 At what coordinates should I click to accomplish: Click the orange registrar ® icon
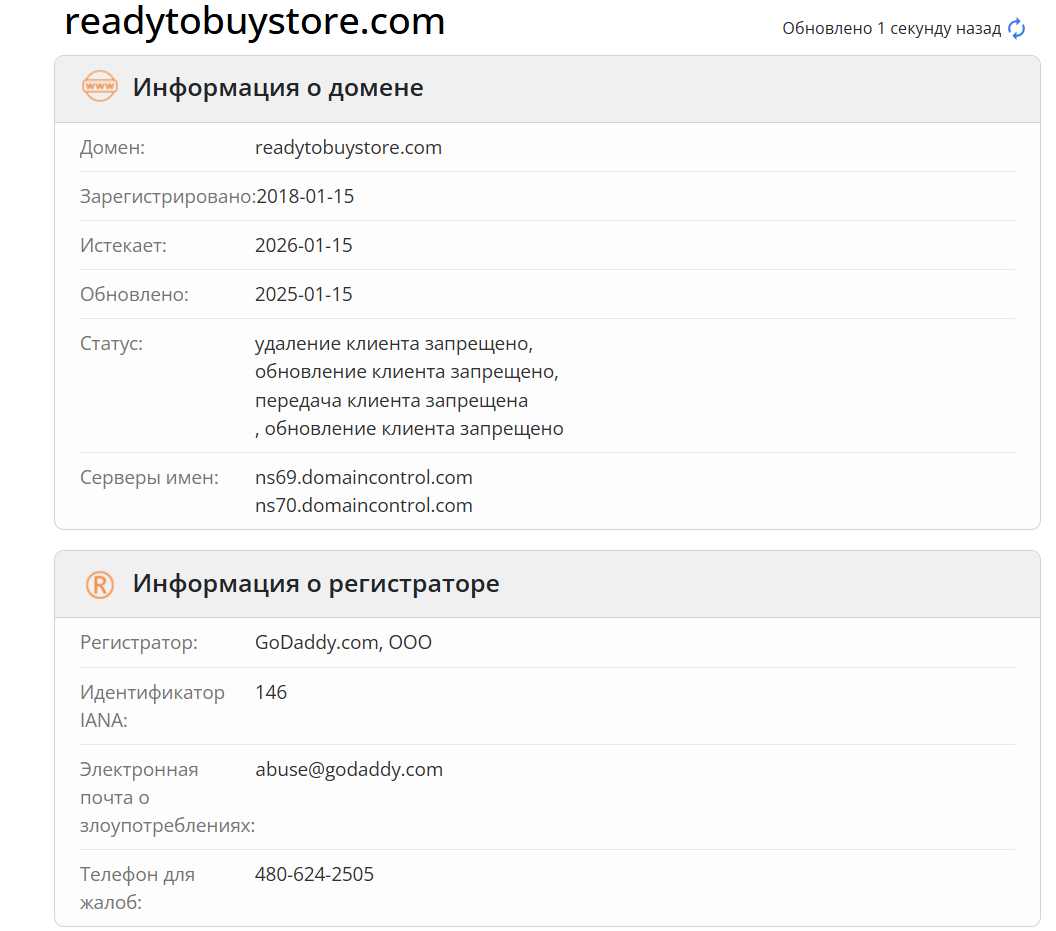[x=100, y=584]
